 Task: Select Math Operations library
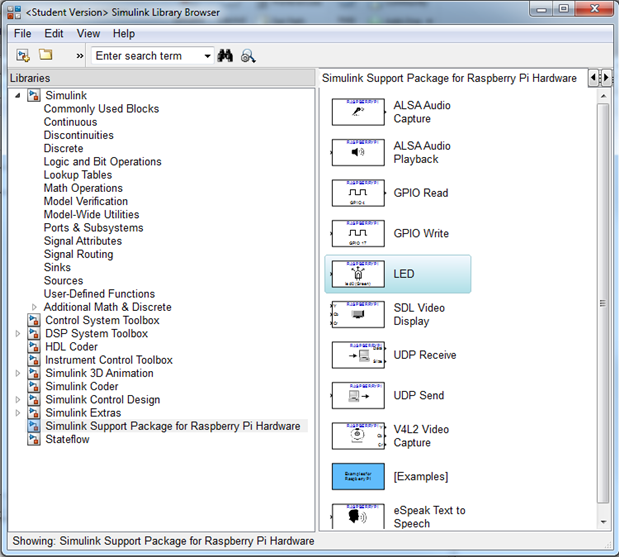pyautogui.click(x=83, y=188)
